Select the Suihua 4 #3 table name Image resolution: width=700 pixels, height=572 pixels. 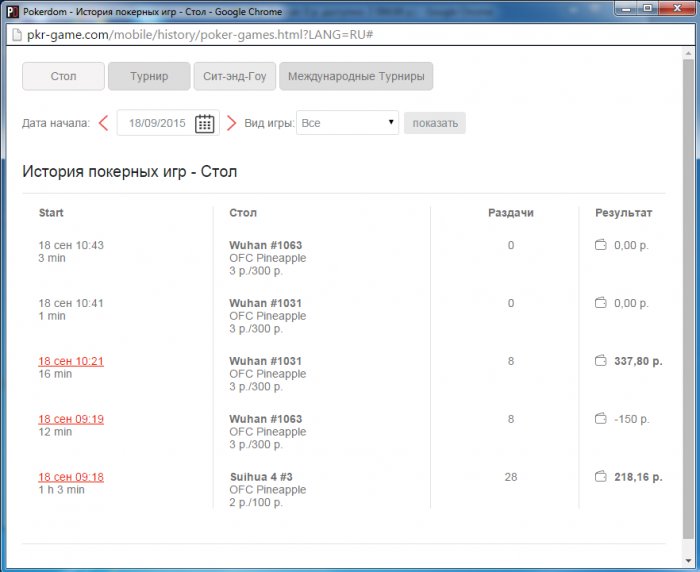coord(261,477)
